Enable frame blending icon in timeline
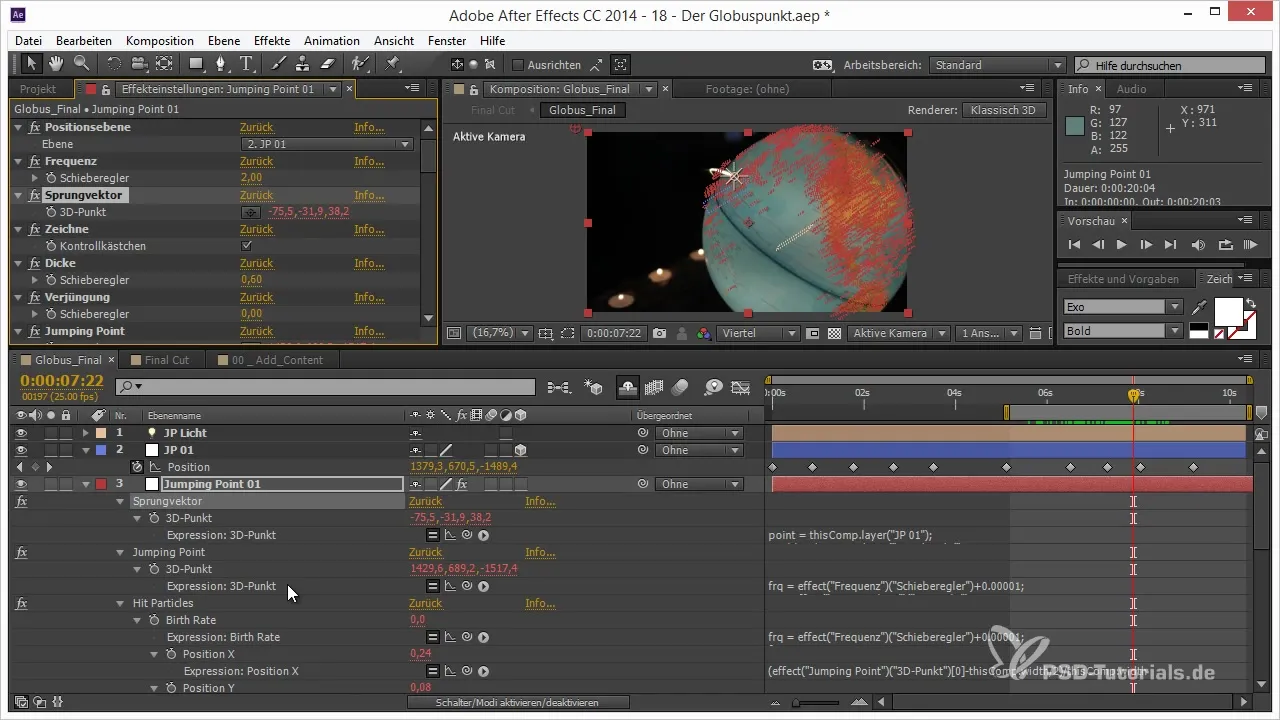 click(x=656, y=387)
